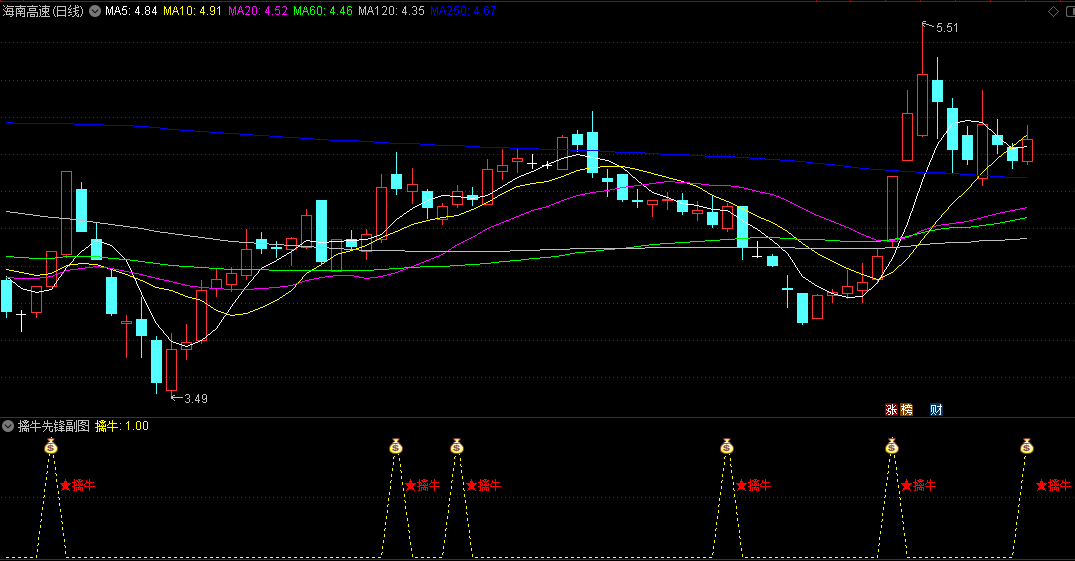
Task: Click the leftmost money bag signal icon
Action: click(51, 446)
